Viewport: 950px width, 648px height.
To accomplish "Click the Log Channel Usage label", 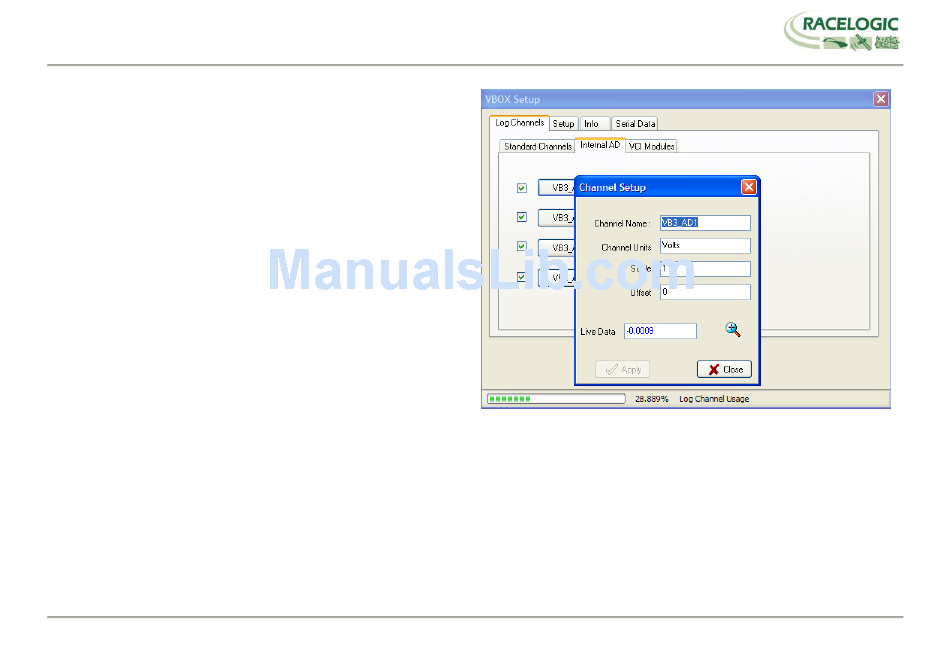I will click(x=714, y=399).
